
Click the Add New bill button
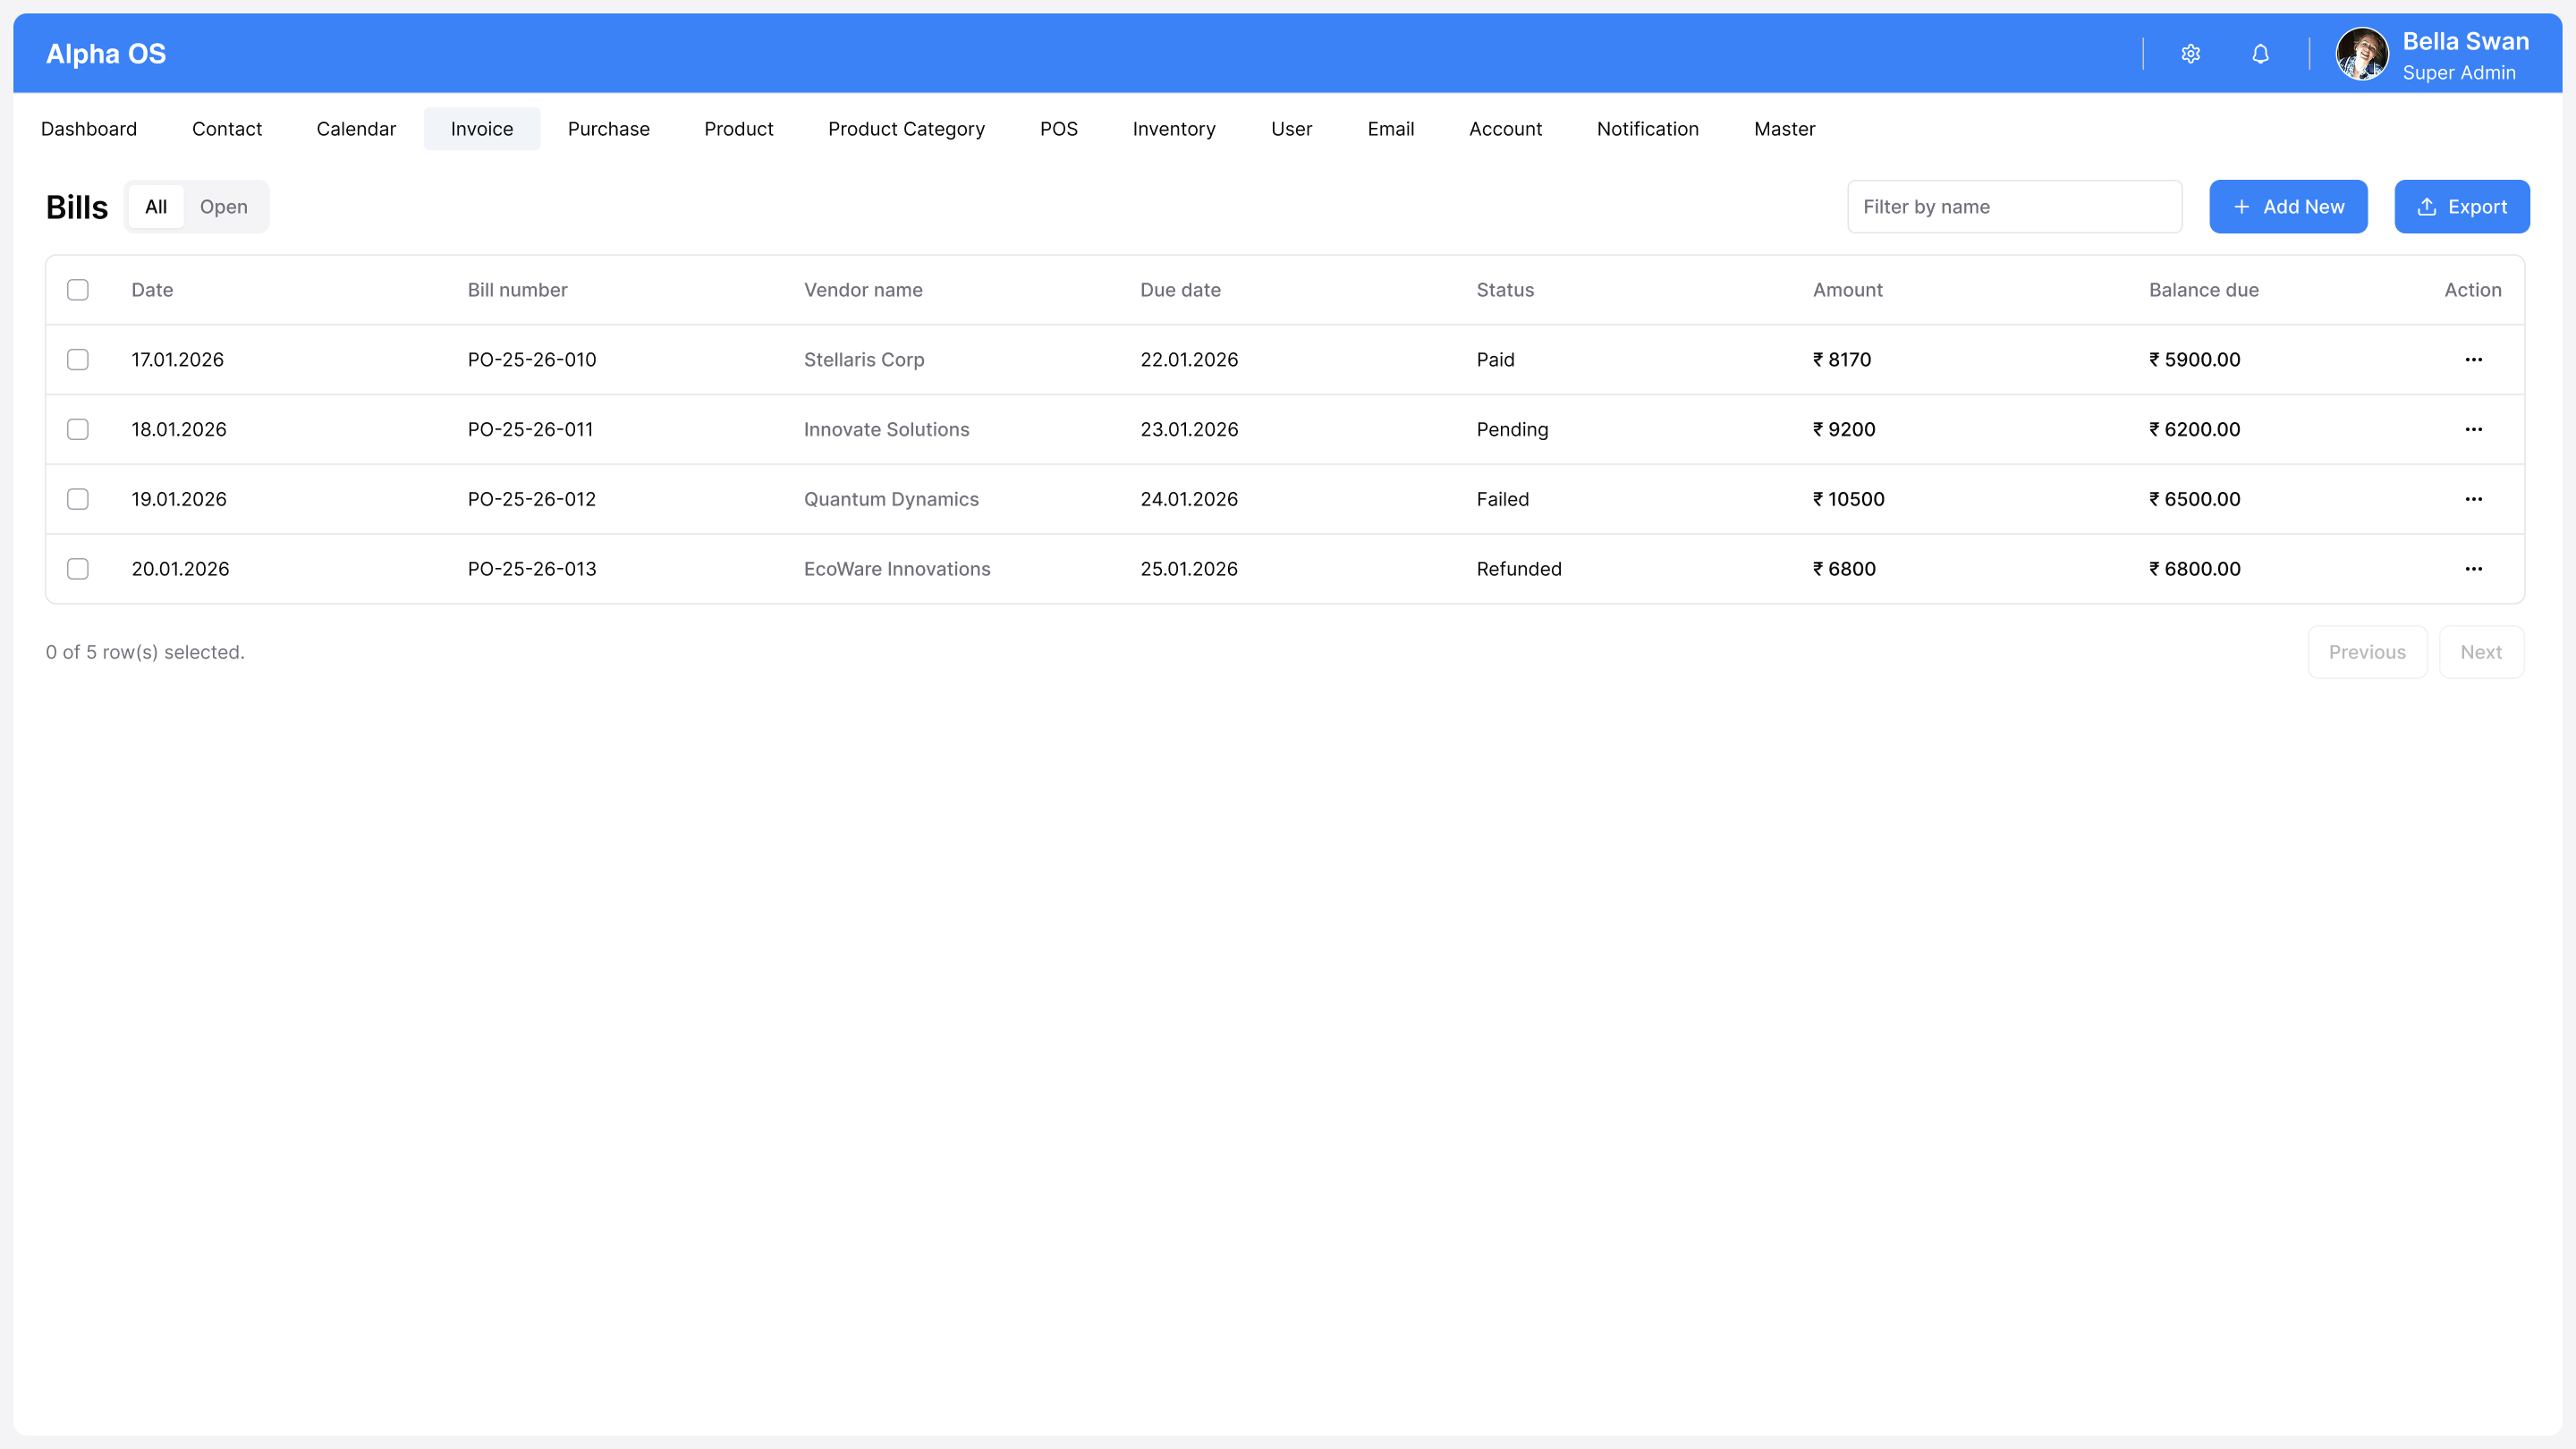pyautogui.click(x=2288, y=207)
